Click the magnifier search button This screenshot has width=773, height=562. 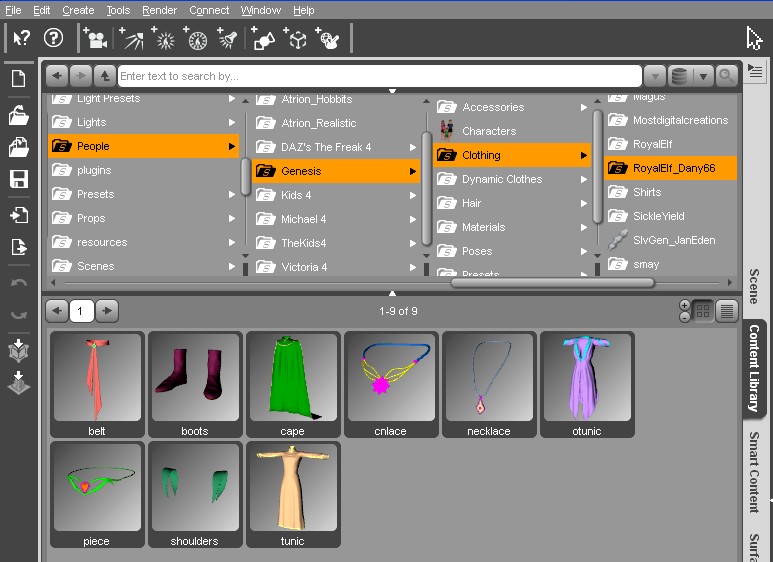(726, 76)
